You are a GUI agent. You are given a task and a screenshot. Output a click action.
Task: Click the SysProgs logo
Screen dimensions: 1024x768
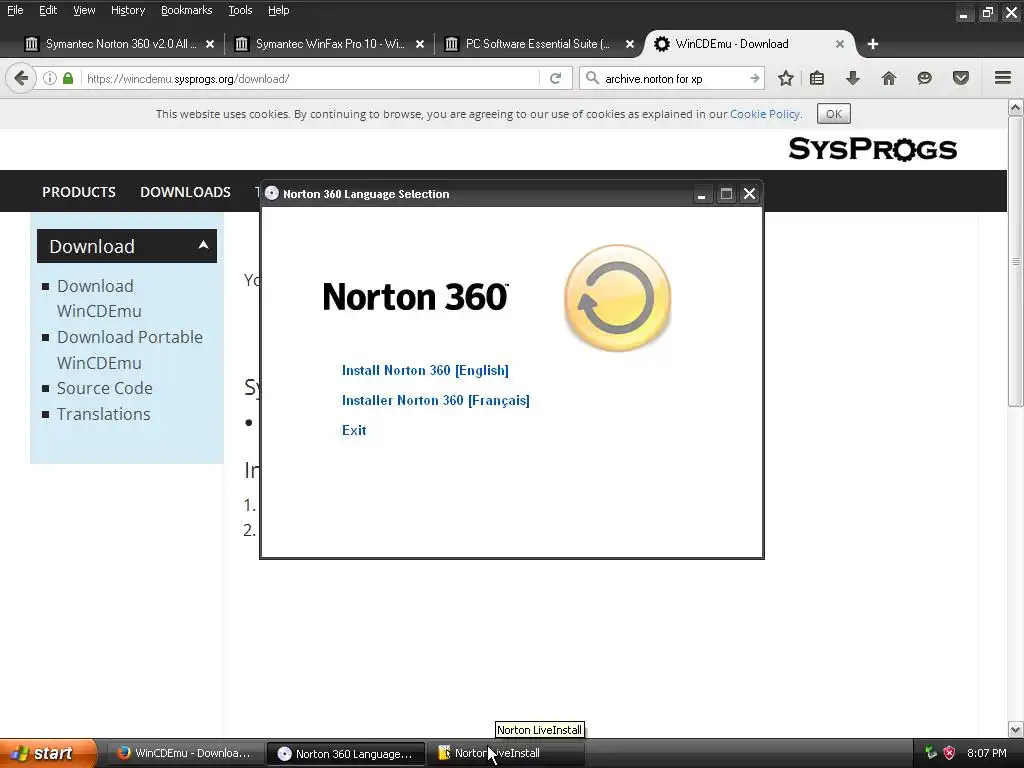872,149
